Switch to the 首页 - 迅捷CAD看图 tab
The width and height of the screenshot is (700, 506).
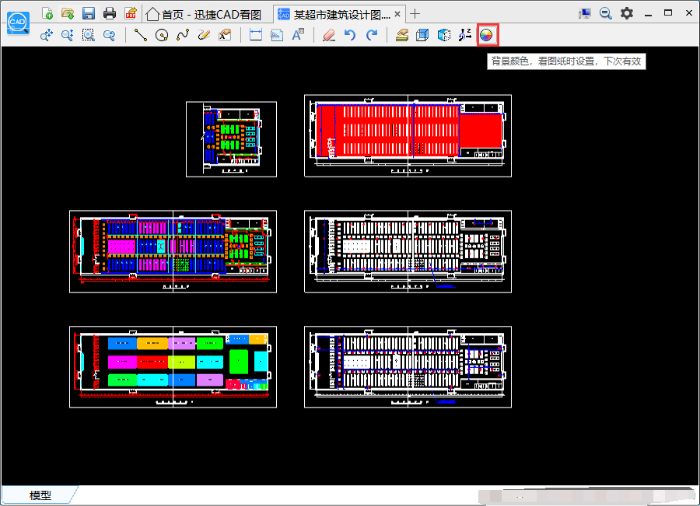click(204, 15)
